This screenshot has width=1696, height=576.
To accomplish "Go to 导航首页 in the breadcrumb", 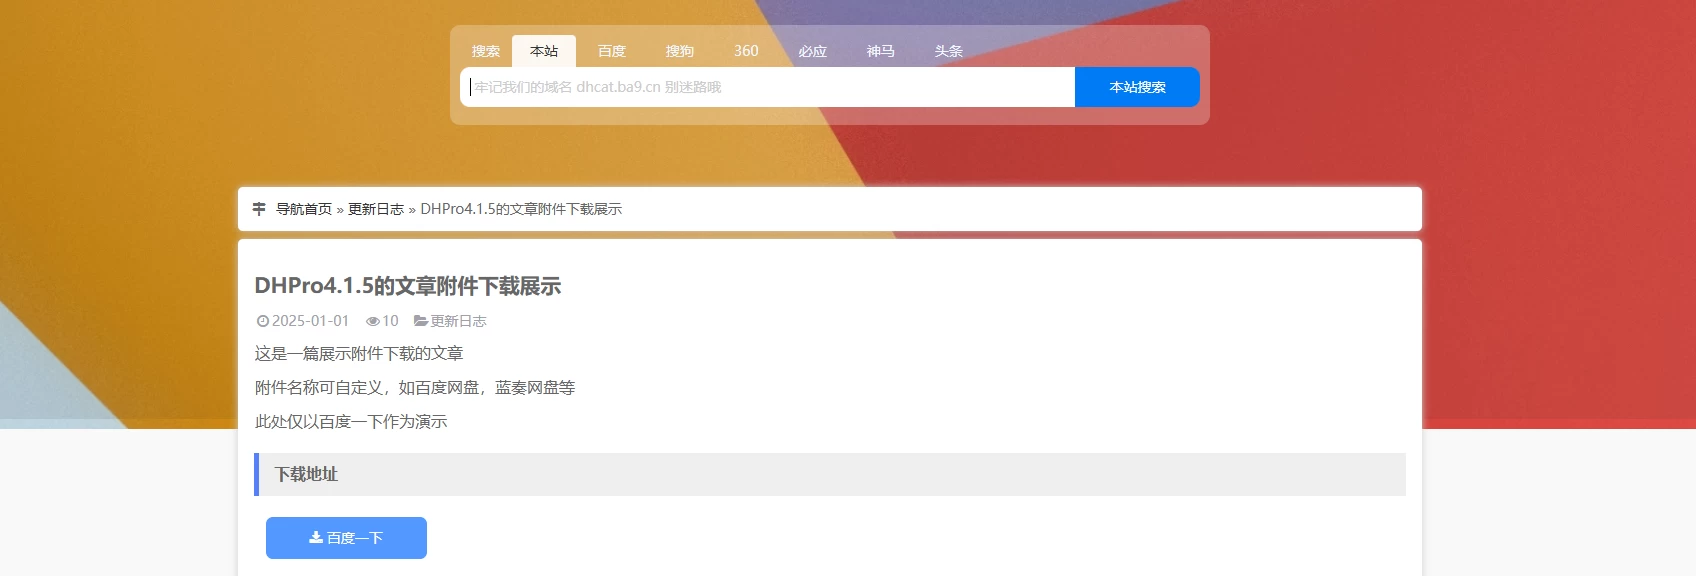I will [x=304, y=209].
